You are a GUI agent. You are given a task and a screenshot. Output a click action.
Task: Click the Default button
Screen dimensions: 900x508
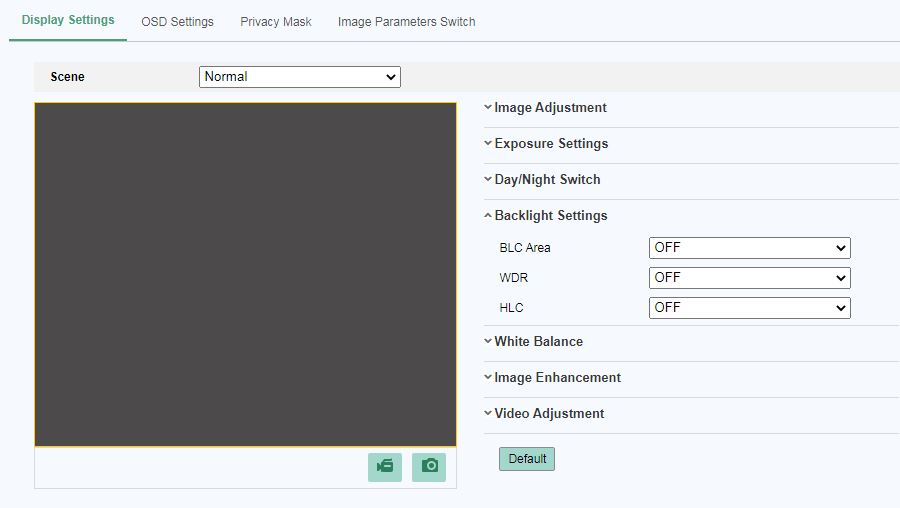point(527,459)
